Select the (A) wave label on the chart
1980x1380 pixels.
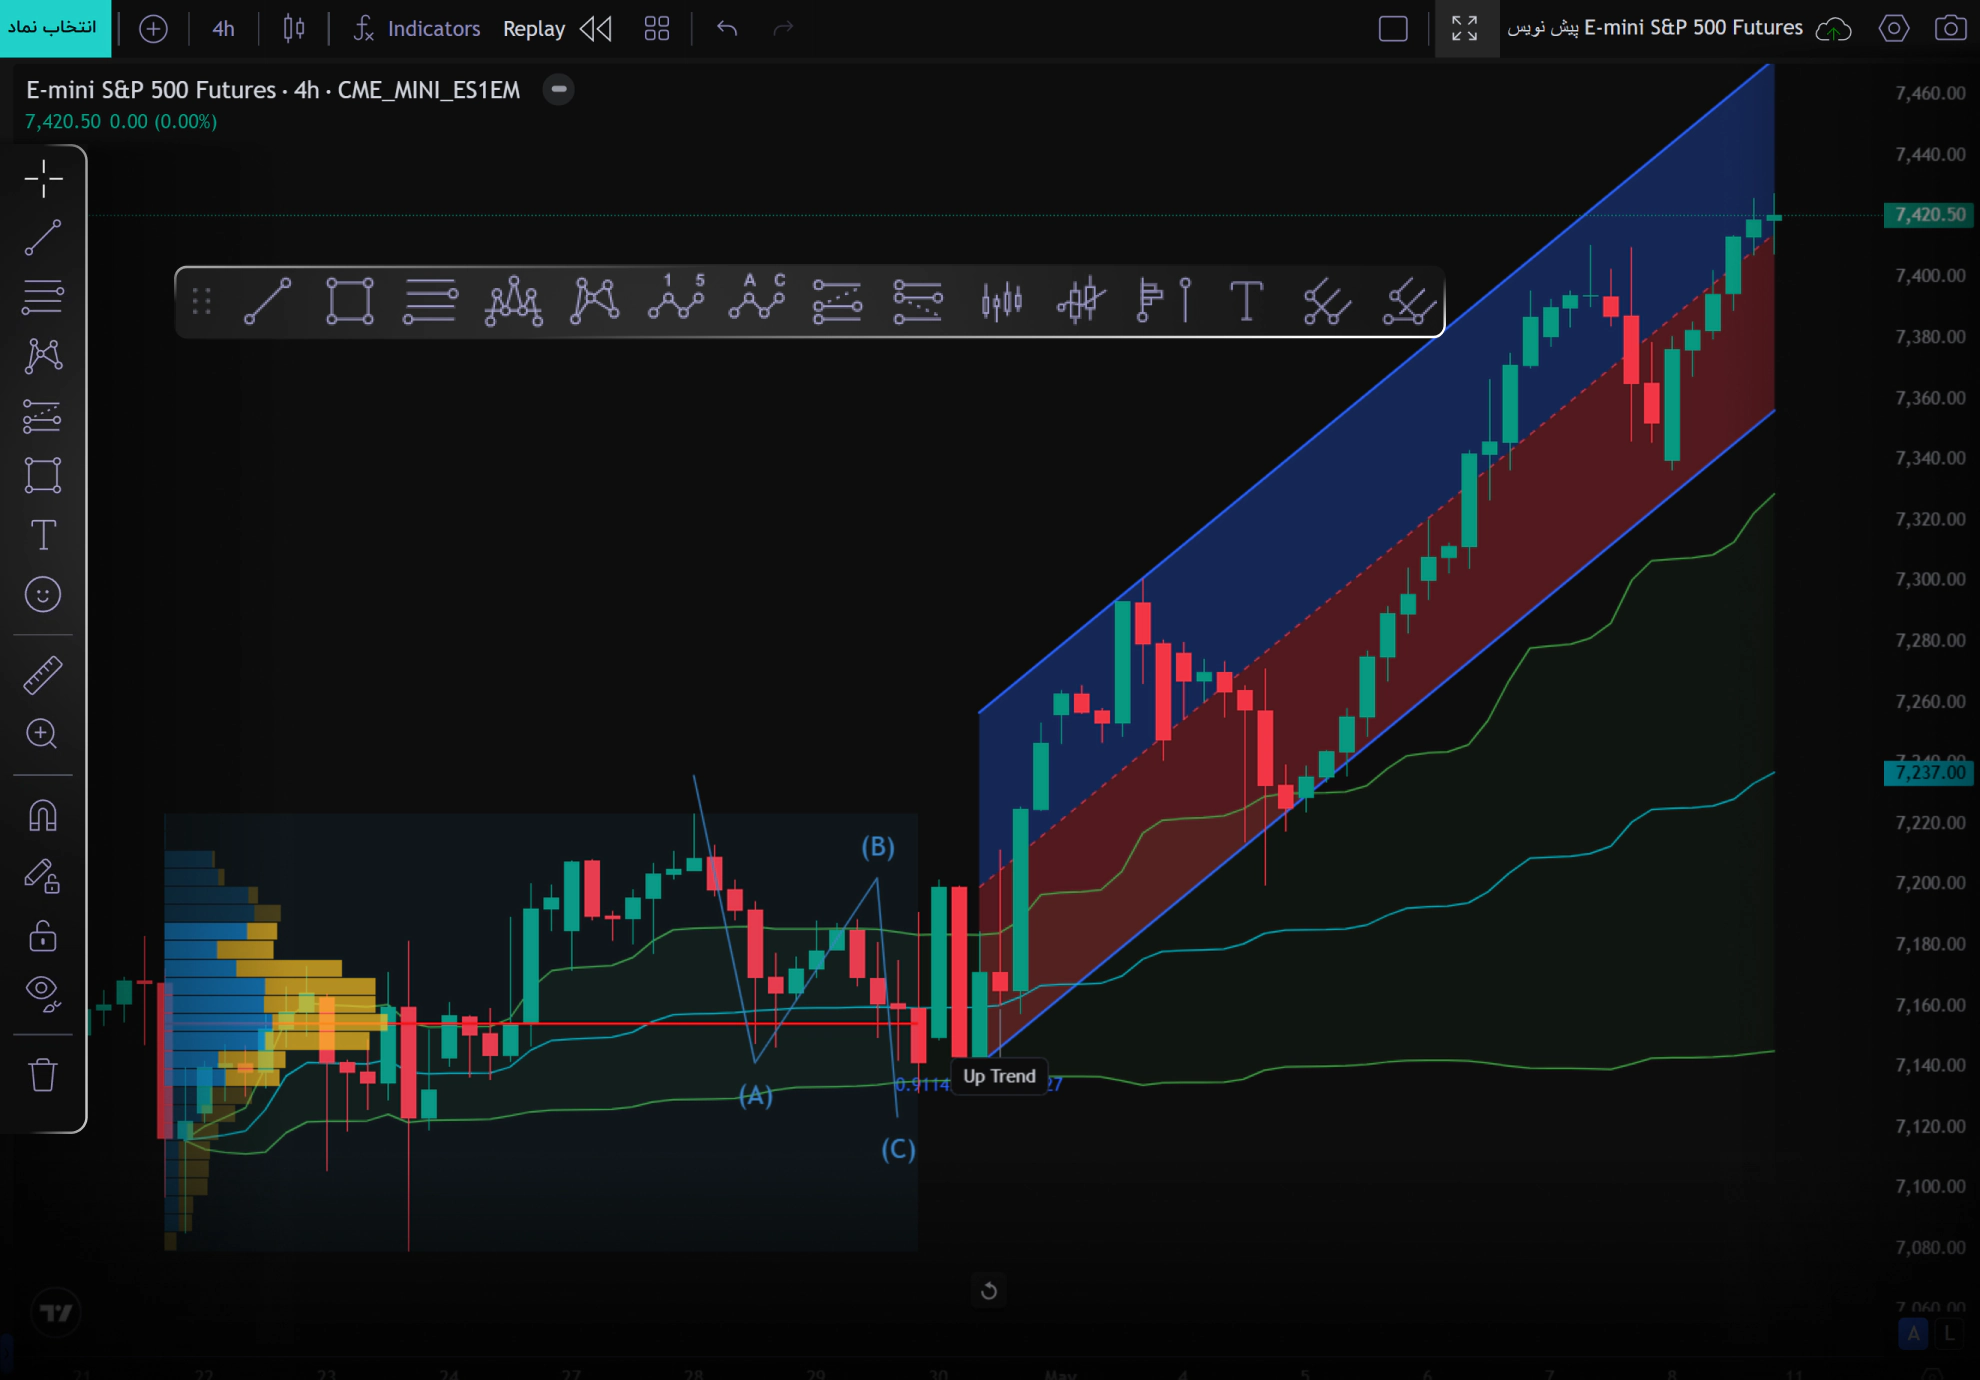click(756, 1096)
